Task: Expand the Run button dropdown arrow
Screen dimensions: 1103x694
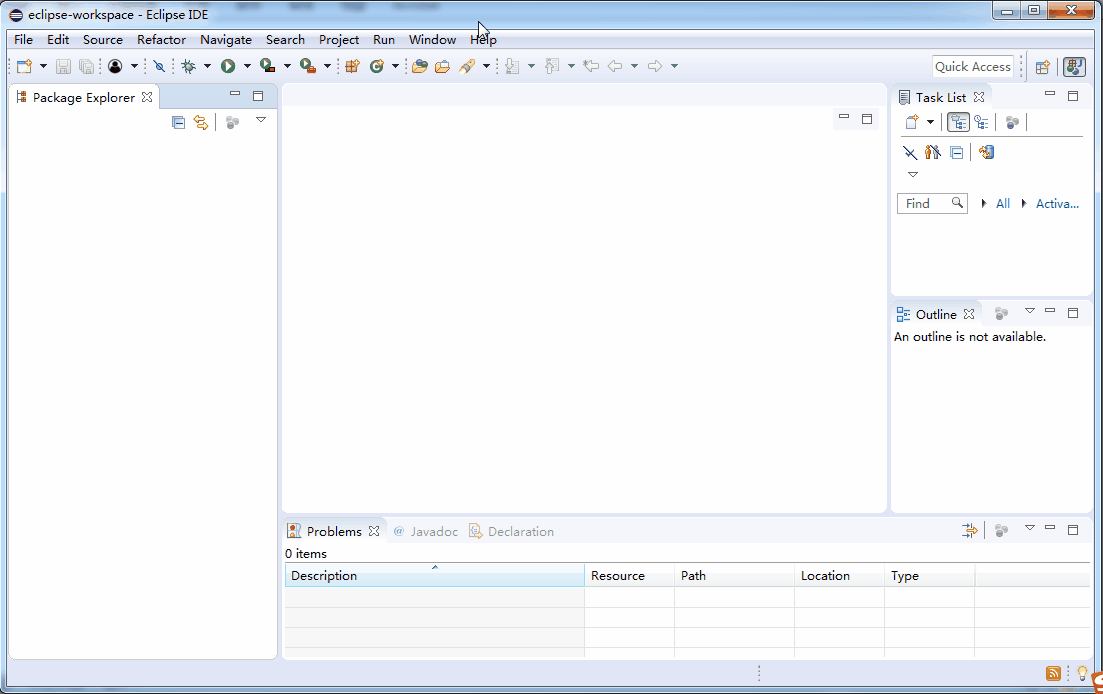Action: tap(247, 66)
